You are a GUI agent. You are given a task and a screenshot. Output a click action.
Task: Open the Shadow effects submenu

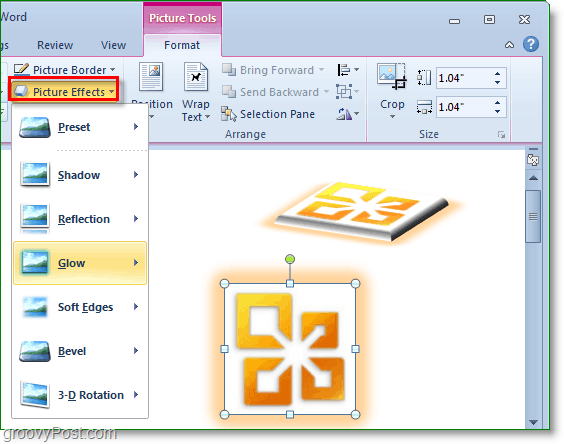80,175
